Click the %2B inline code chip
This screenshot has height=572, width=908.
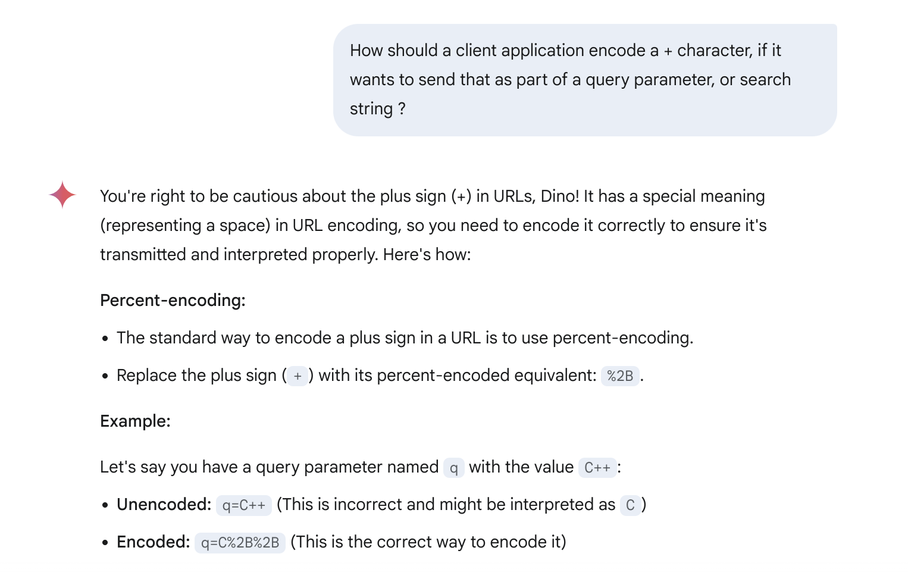click(x=620, y=376)
